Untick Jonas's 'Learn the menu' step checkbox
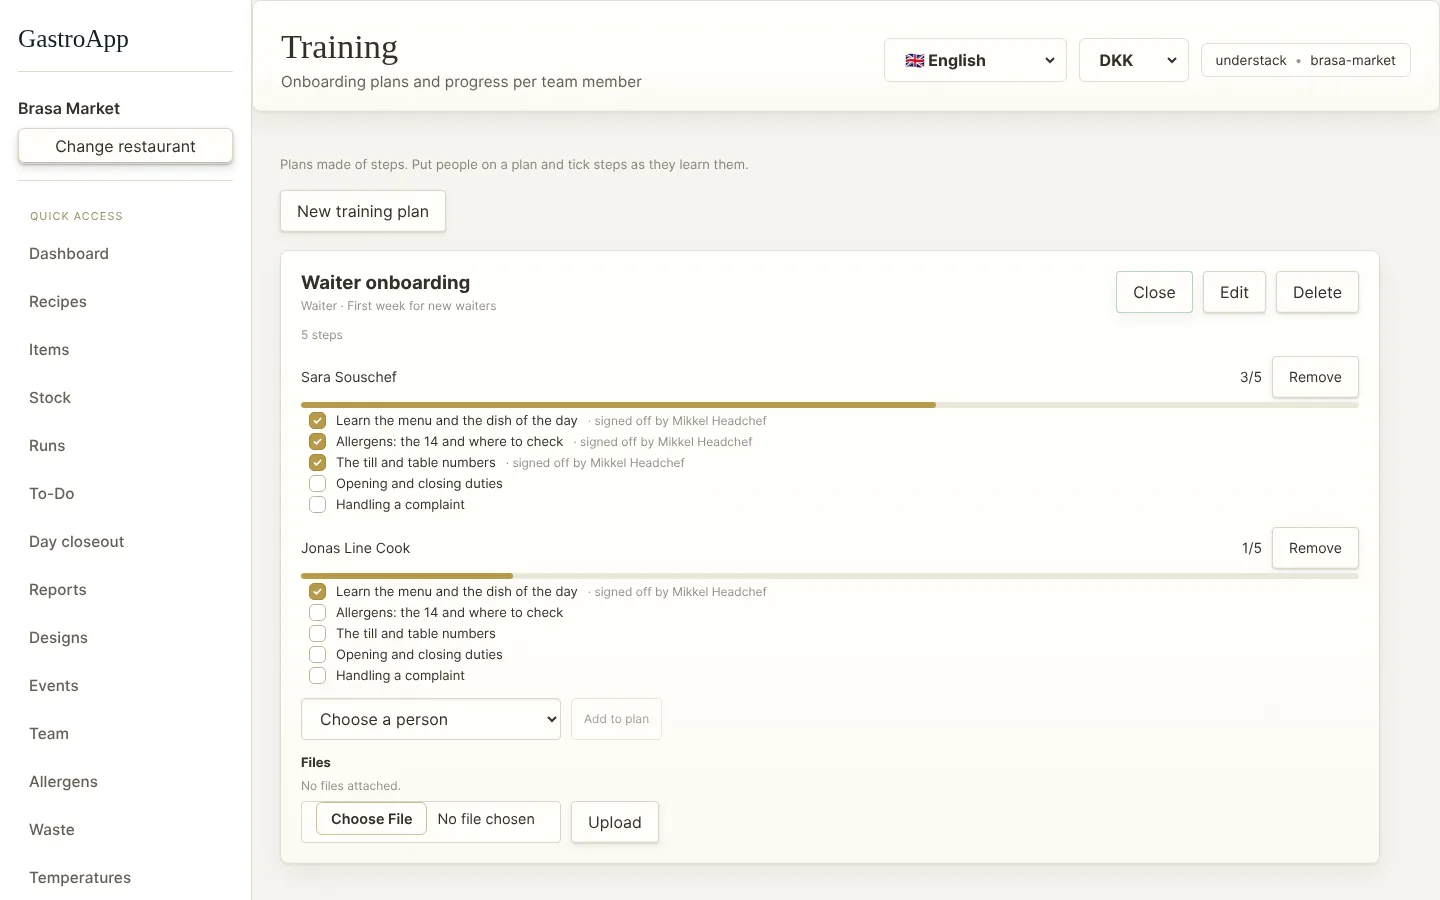1440x900 pixels. pos(317,592)
